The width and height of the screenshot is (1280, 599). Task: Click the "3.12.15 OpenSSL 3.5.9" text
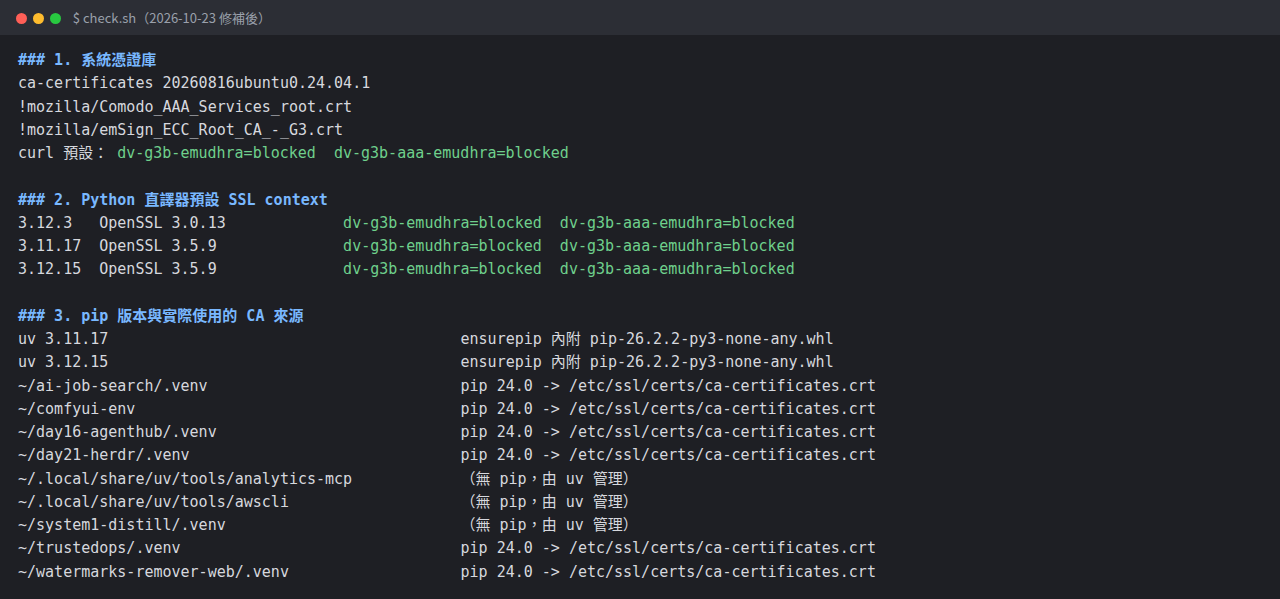(x=118, y=268)
